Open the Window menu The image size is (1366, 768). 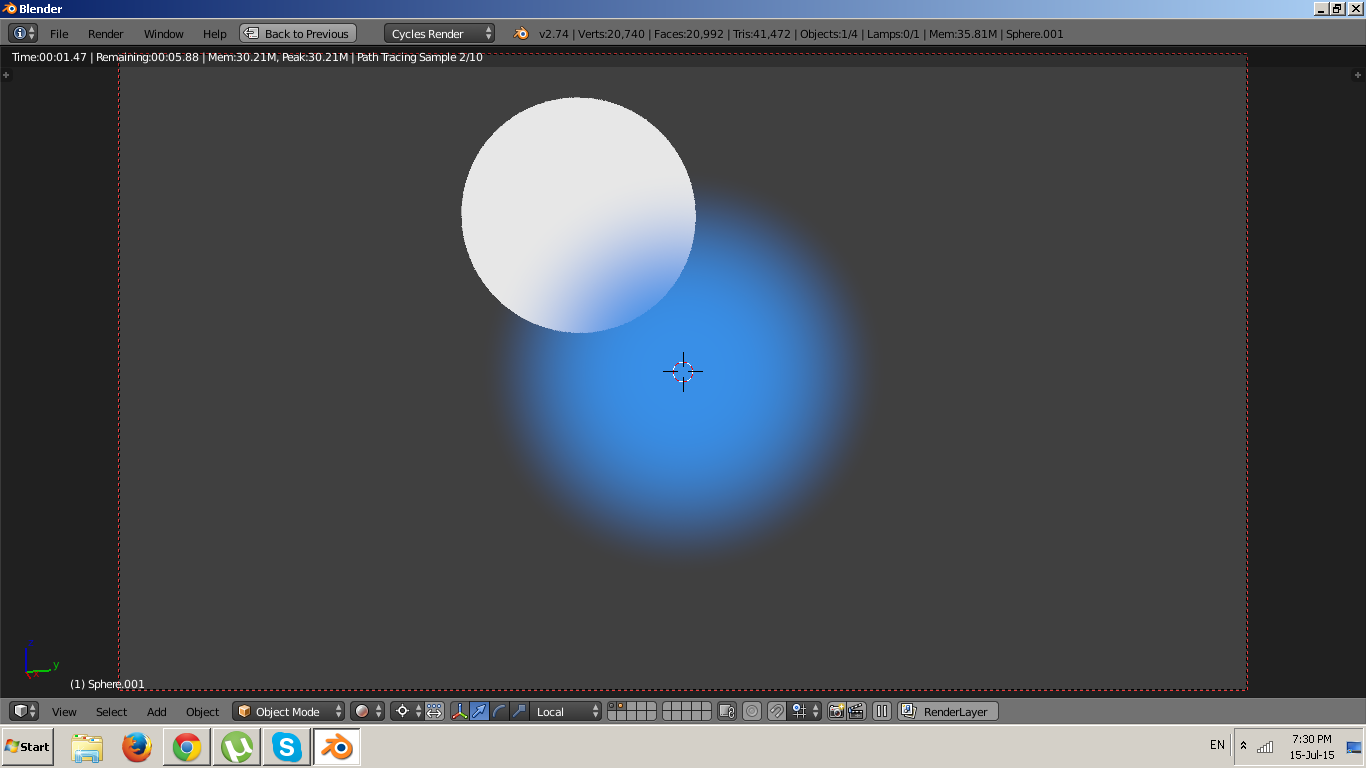coord(164,34)
